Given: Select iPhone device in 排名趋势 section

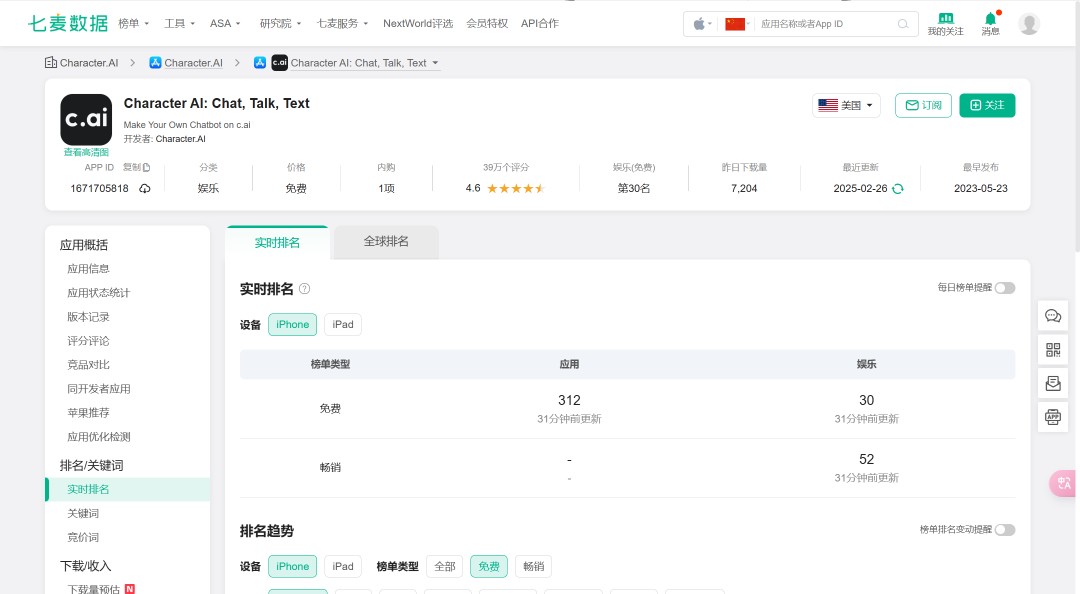Looking at the screenshot, I should (293, 566).
